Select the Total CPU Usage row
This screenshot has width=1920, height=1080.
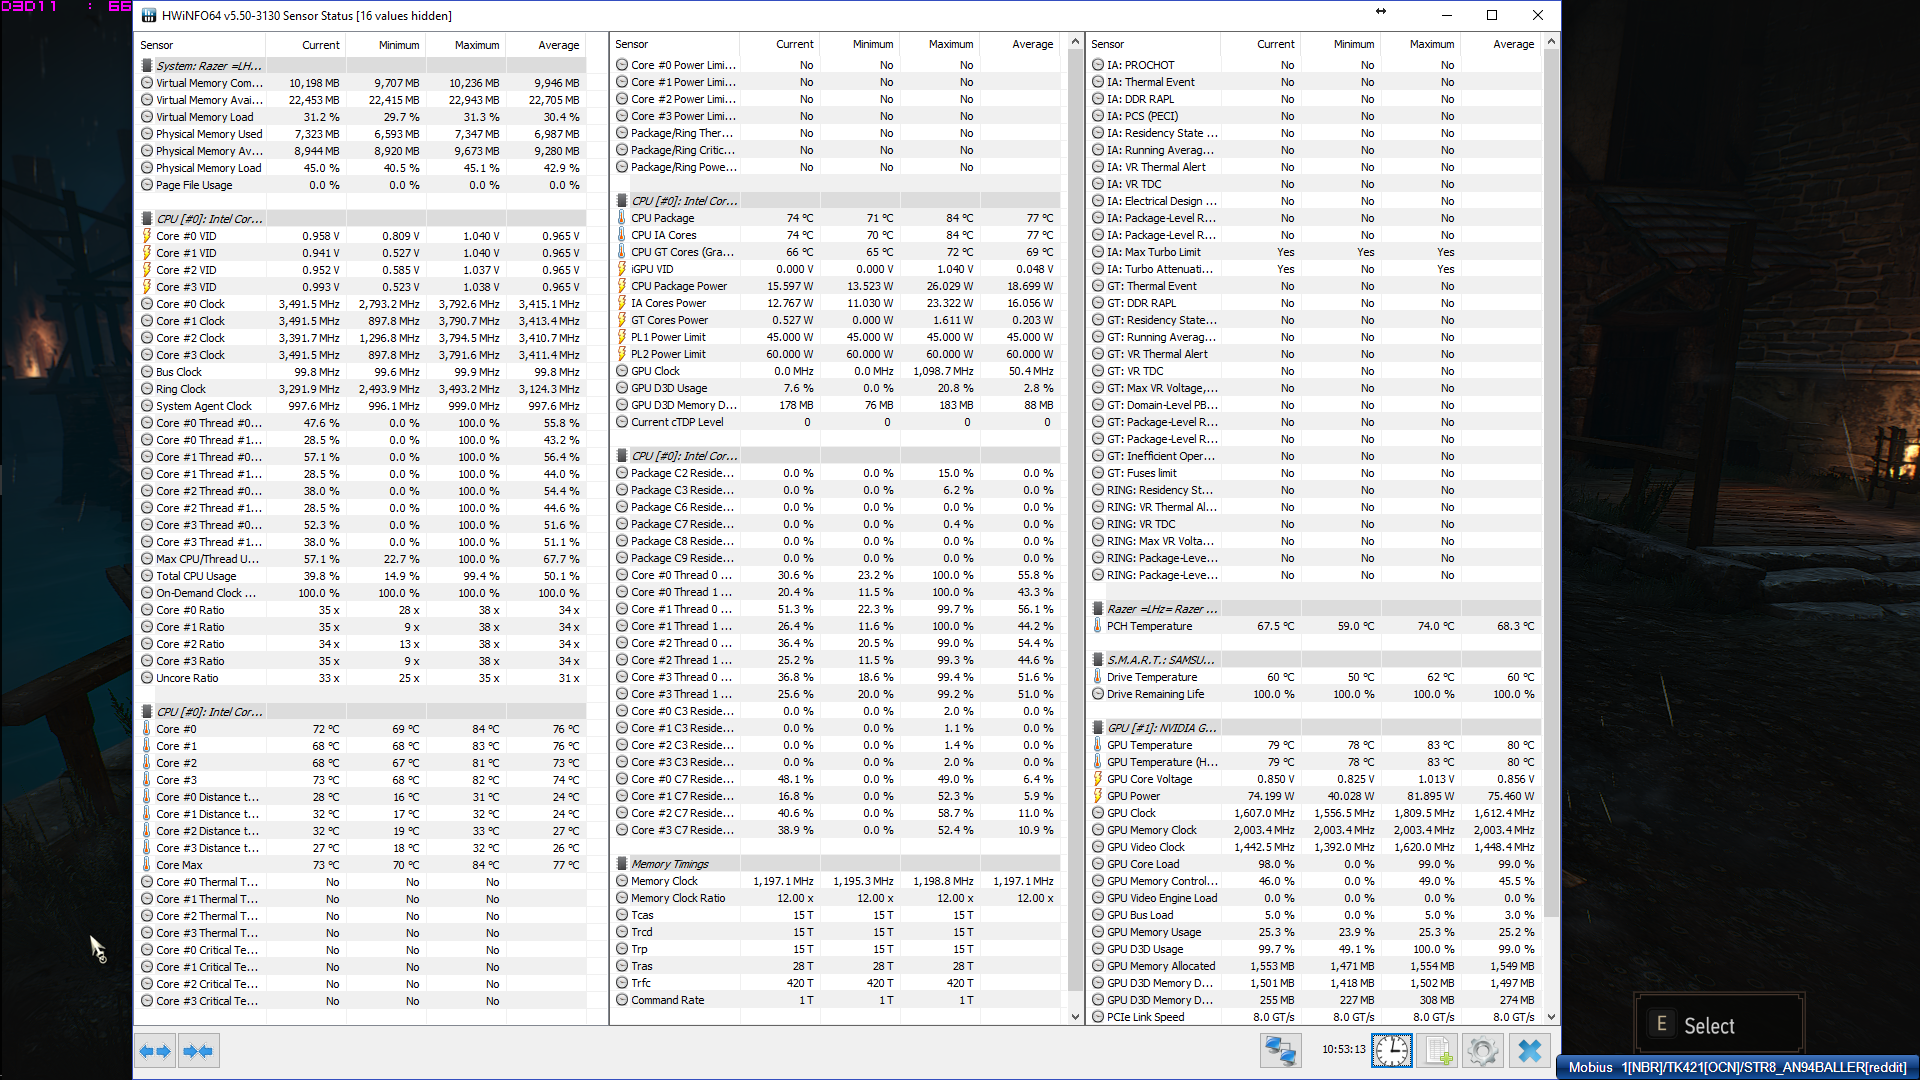tap(361, 576)
